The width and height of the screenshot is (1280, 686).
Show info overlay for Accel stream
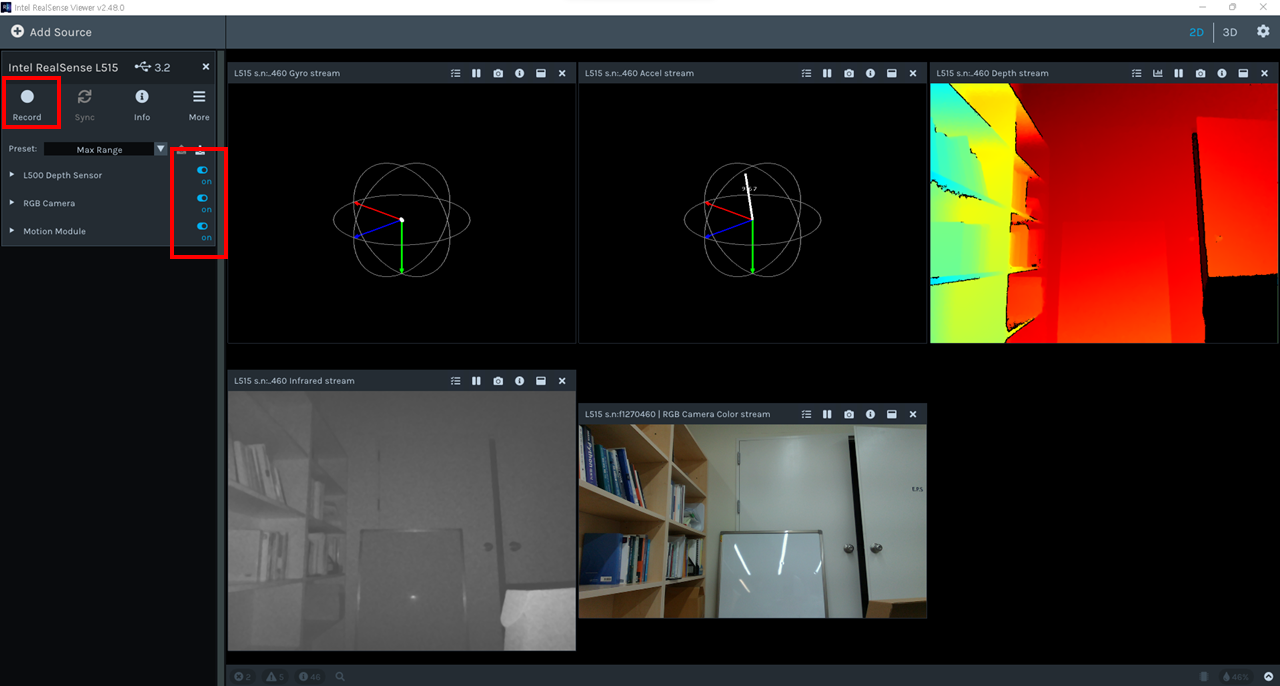[x=871, y=73]
